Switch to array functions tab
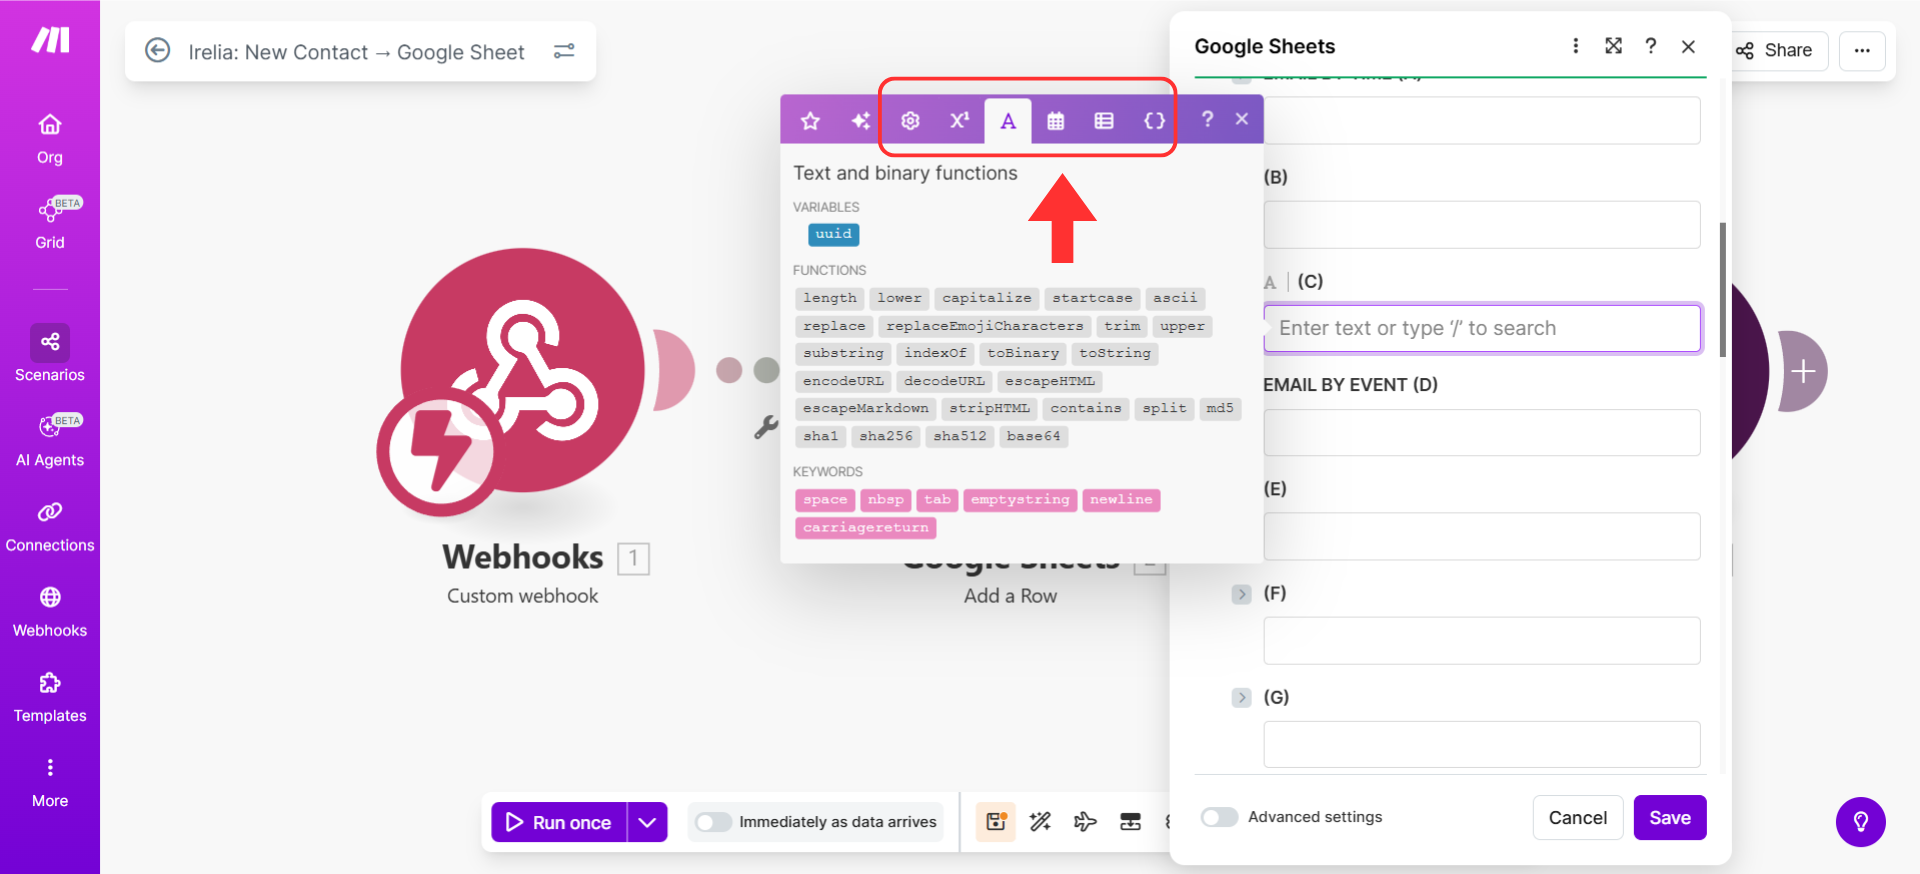This screenshot has height=874, width=1920. click(1104, 121)
